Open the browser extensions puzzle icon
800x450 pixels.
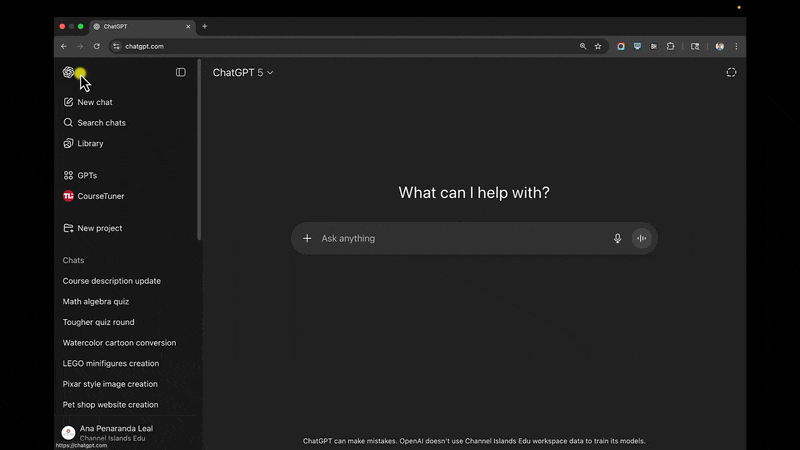(x=670, y=46)
